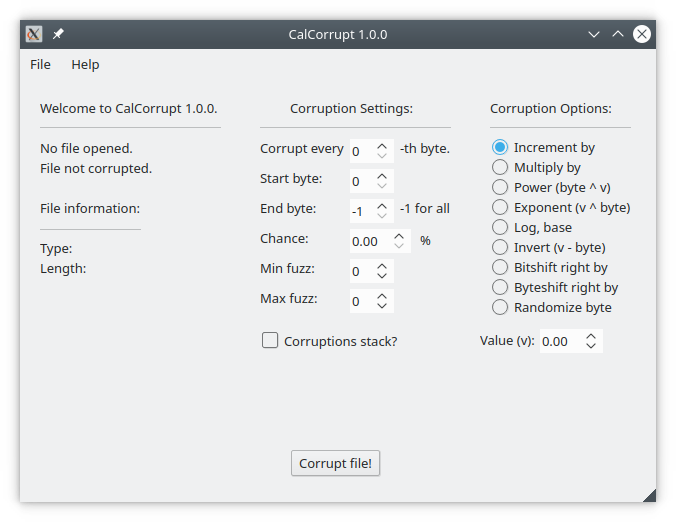Click the application icon in title bar
676x522 pixels.
[34, 34]
